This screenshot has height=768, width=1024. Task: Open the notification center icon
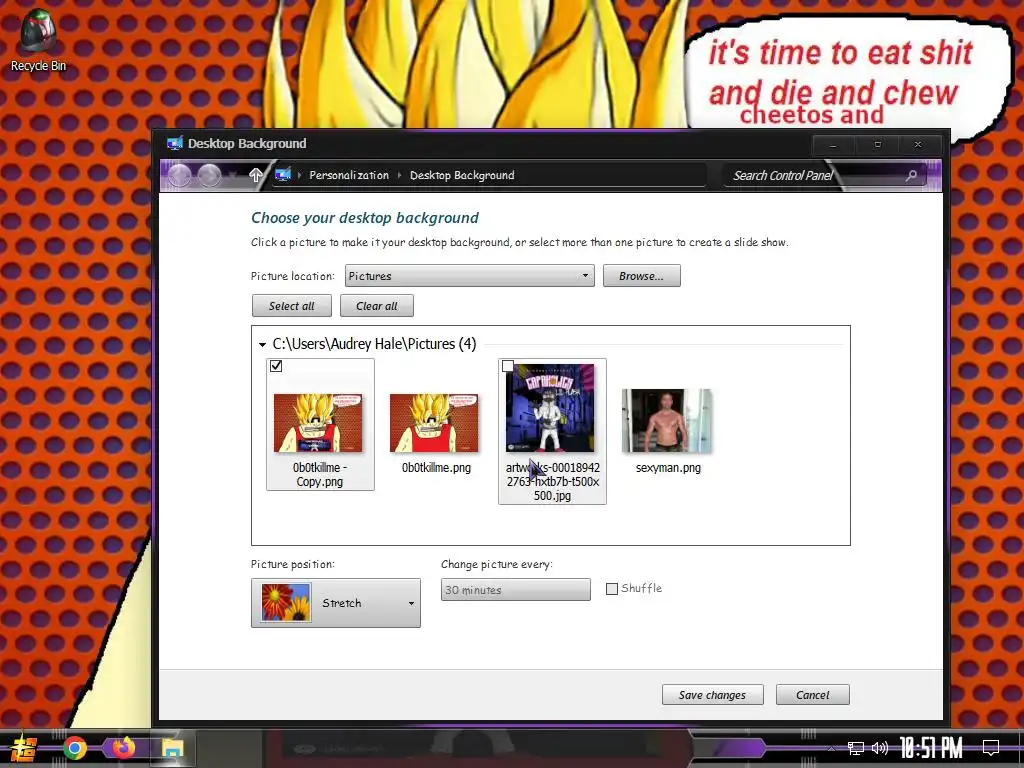click(991, 748)
